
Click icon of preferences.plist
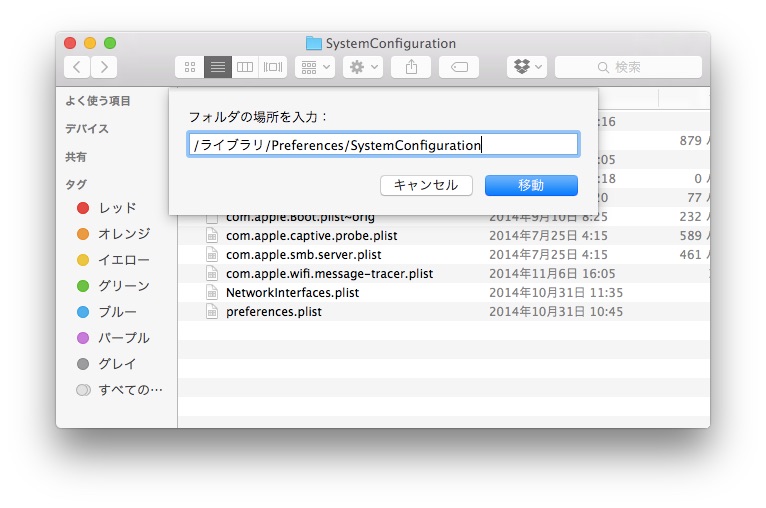coord(212,312)
